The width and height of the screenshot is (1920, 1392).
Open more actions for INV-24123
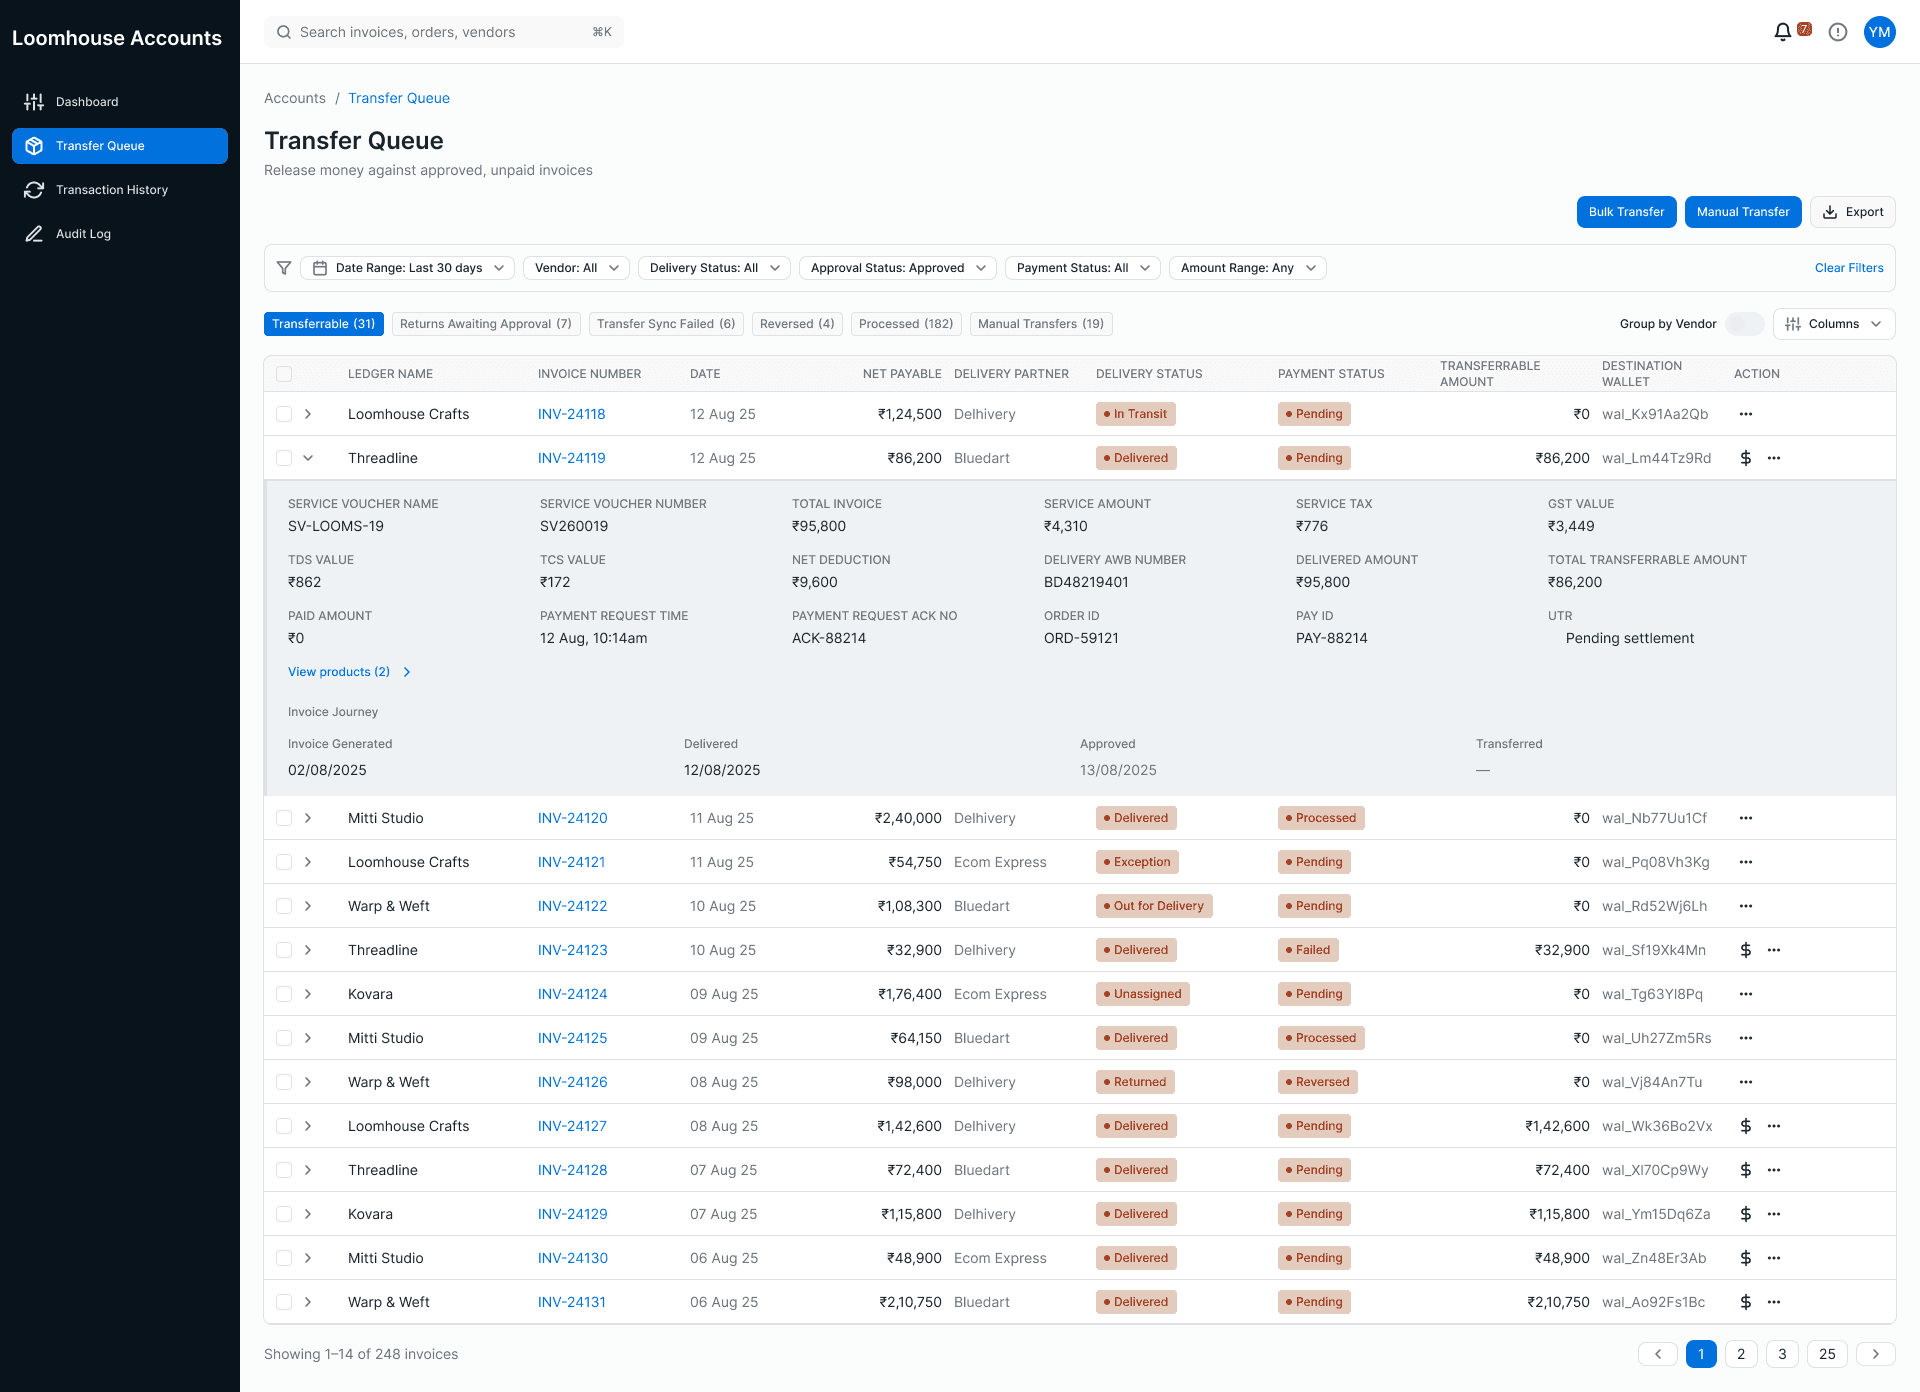pos(1773,950)
